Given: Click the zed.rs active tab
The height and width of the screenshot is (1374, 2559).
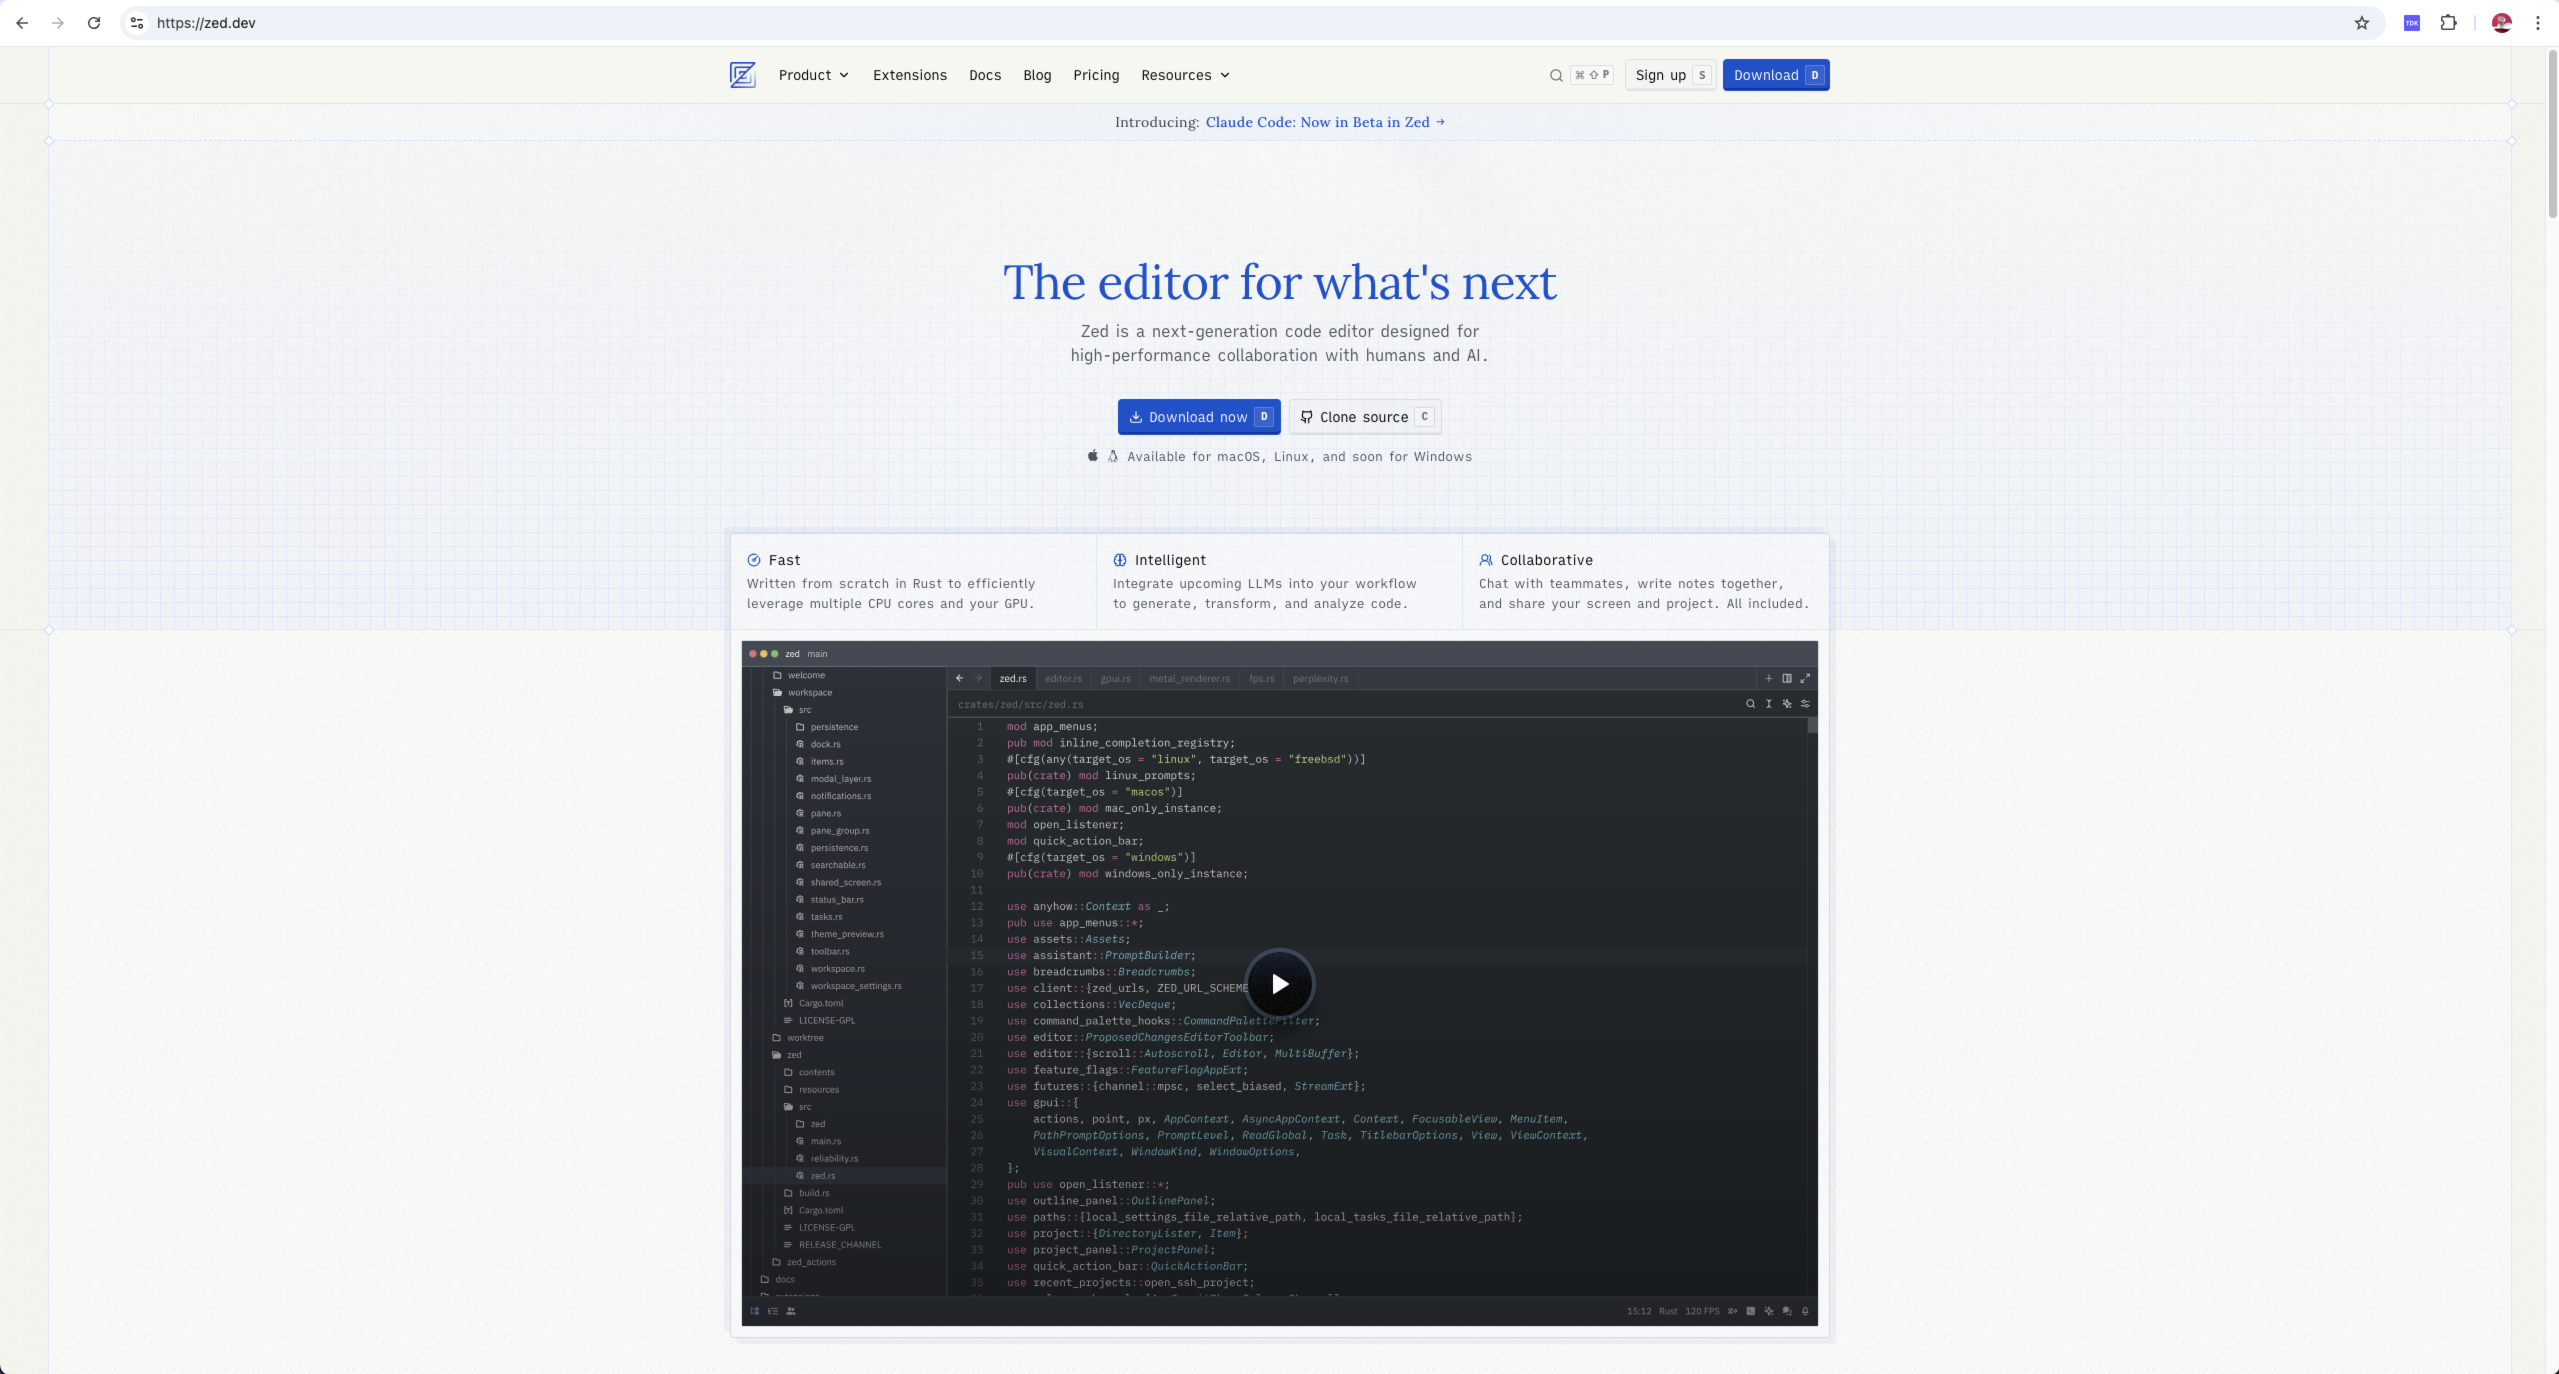Looking at the screenshot, I should 1012,679.
